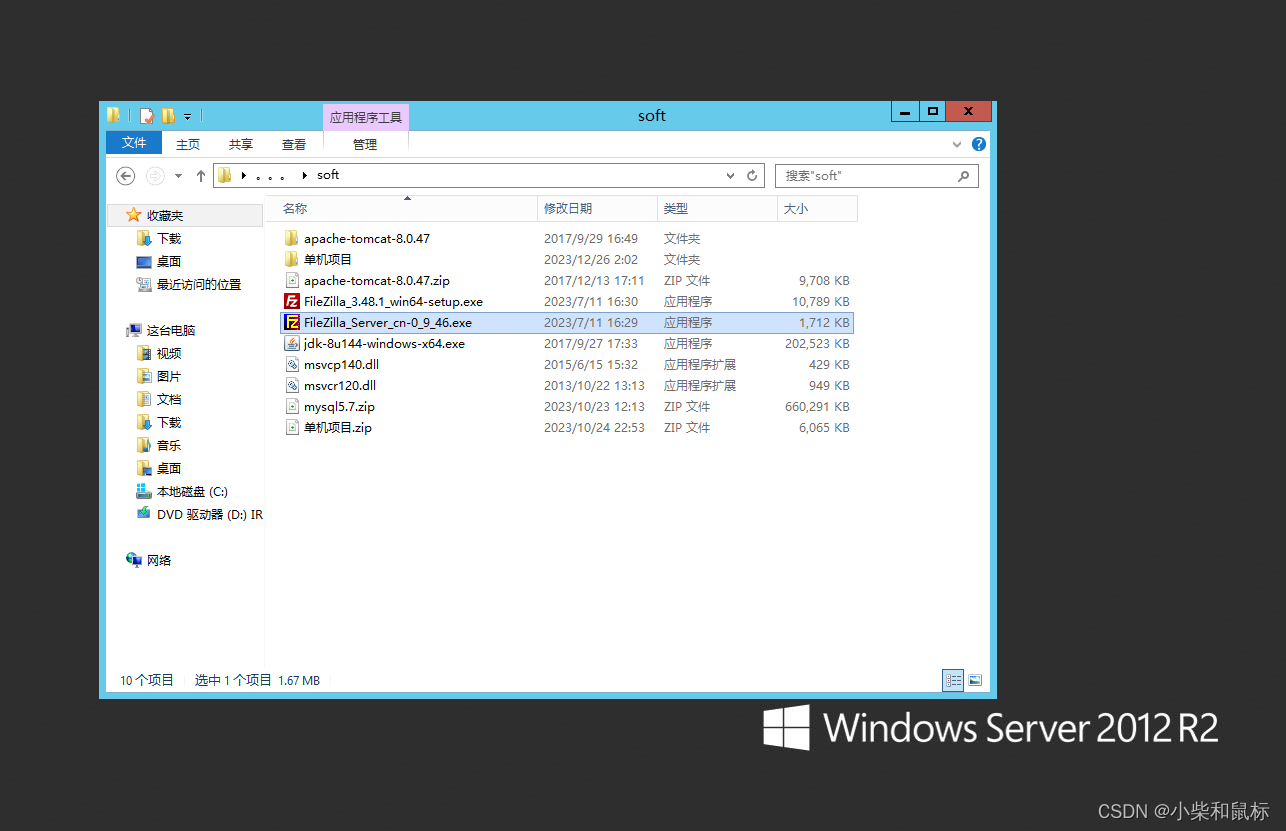Screen dimensions: 1286x831
Task: Open Help via the blue question icon
Action: click(x=979, y=144)
